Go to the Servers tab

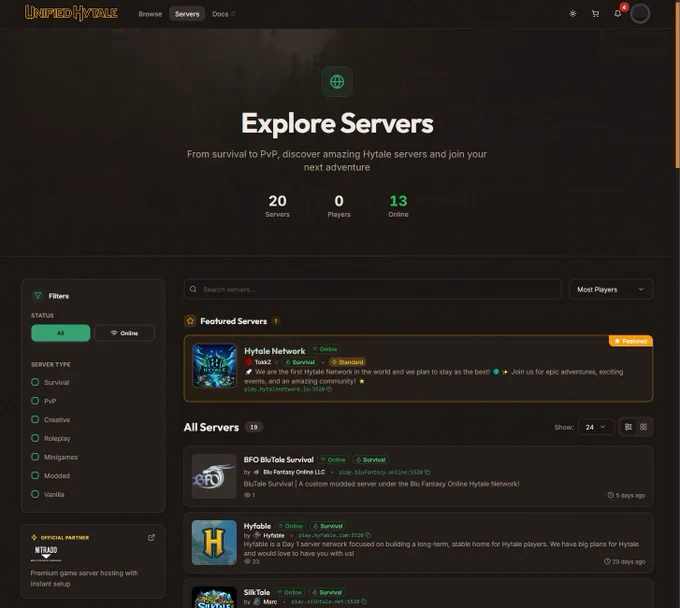187,14
